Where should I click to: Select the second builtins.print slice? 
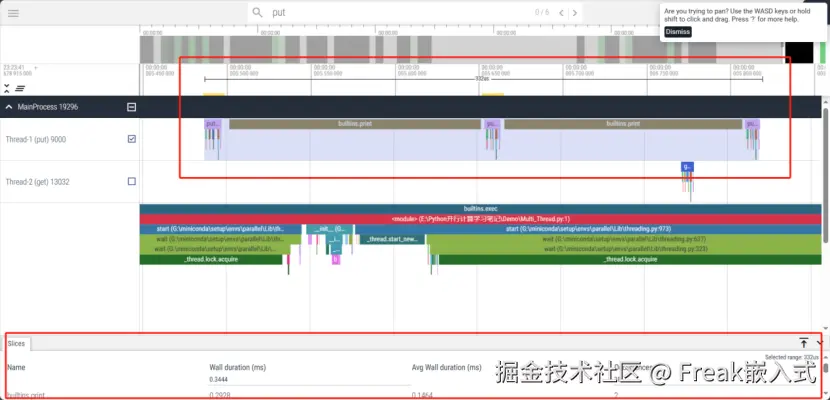623,124
